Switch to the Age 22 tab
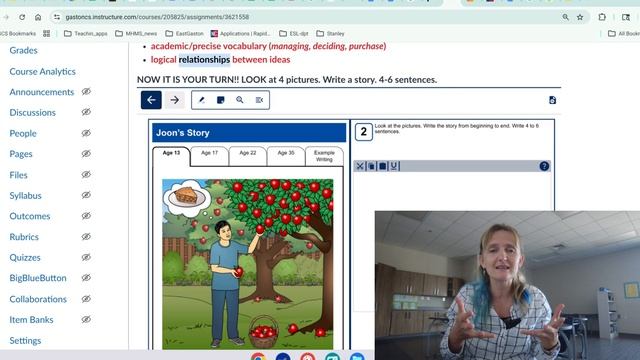Image resolution: width=640 pixels, height=360 pixels. tap(248, 156)
